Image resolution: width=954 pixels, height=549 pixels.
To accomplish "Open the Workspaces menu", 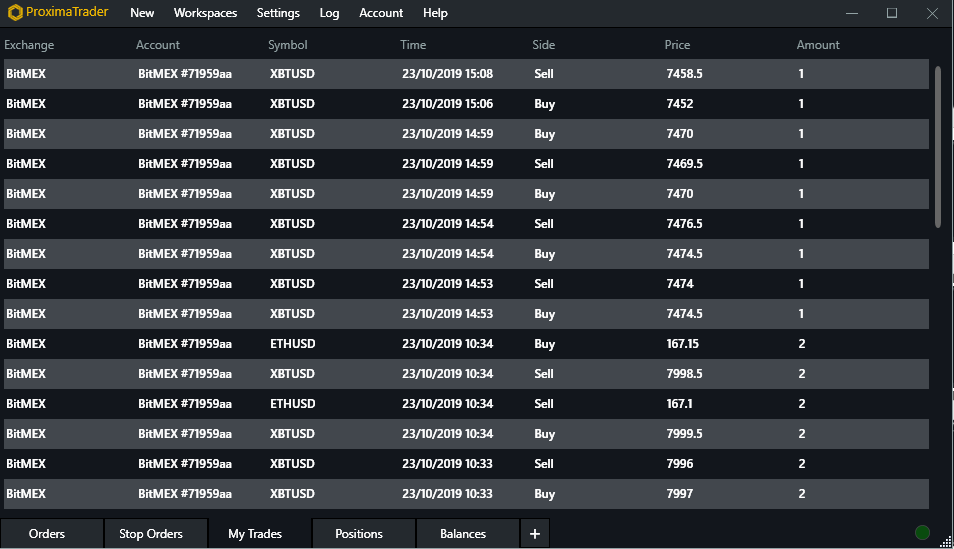I will point(205,13).
